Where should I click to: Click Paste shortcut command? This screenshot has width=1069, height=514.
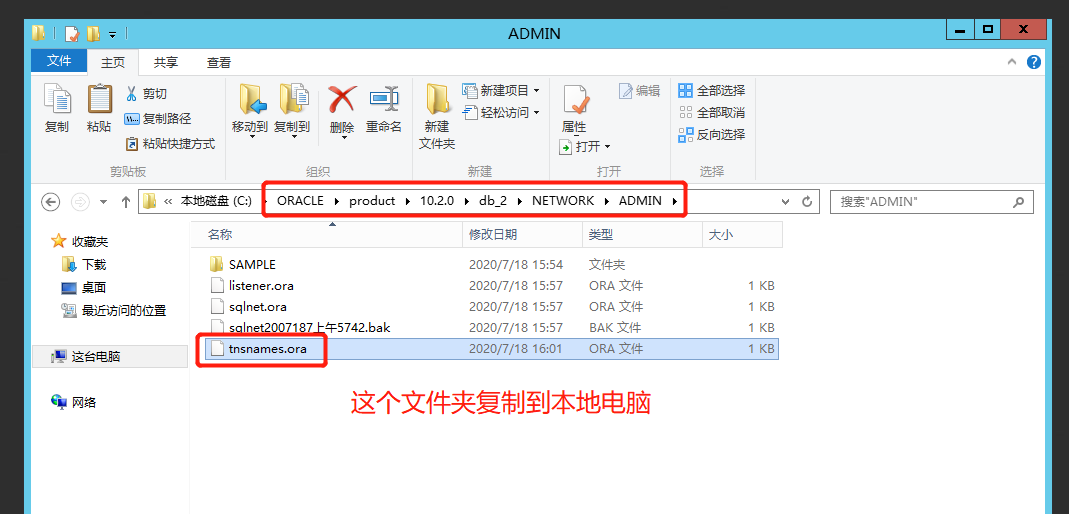click(170, 144)
